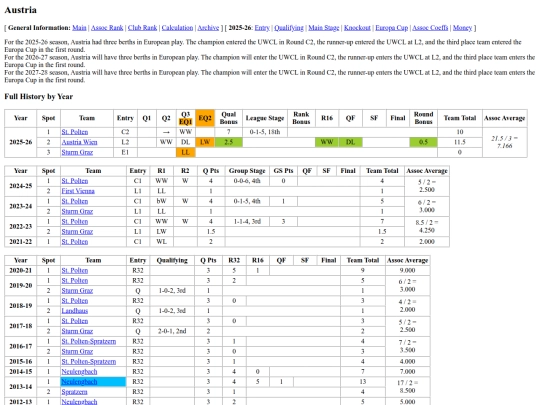Screen dimensions: 540x405
Task: Open the 2025-26 Entry link
Action: click(x=262, y=28)
